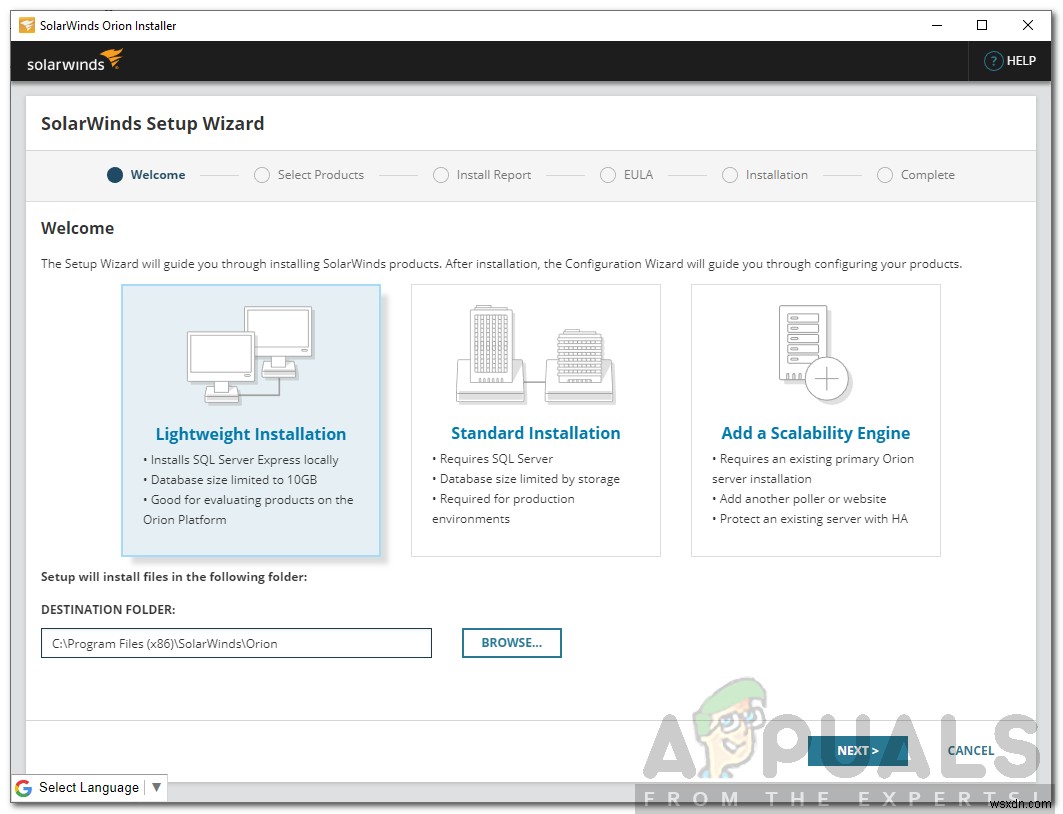Select the EULA step circle

(x=607, y=175)
